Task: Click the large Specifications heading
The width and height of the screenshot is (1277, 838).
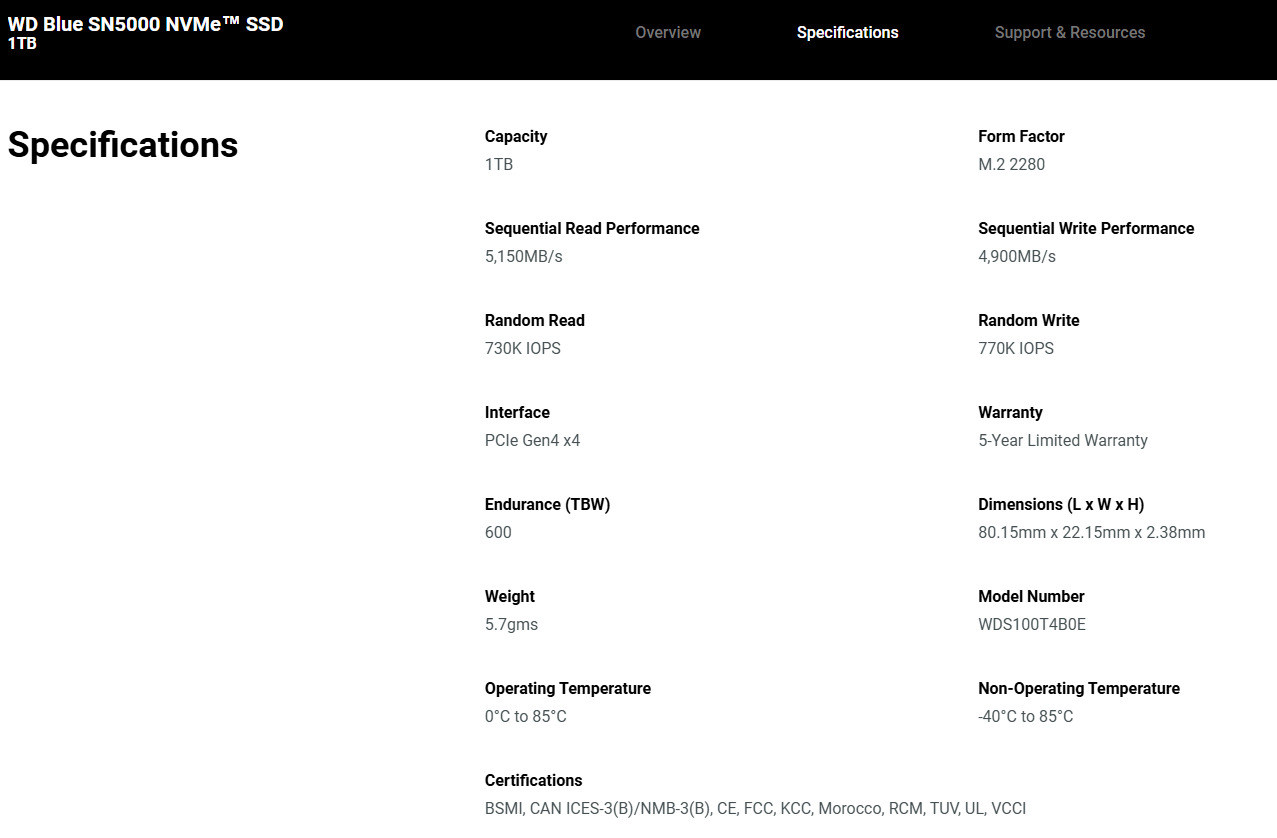Action: 123,145
